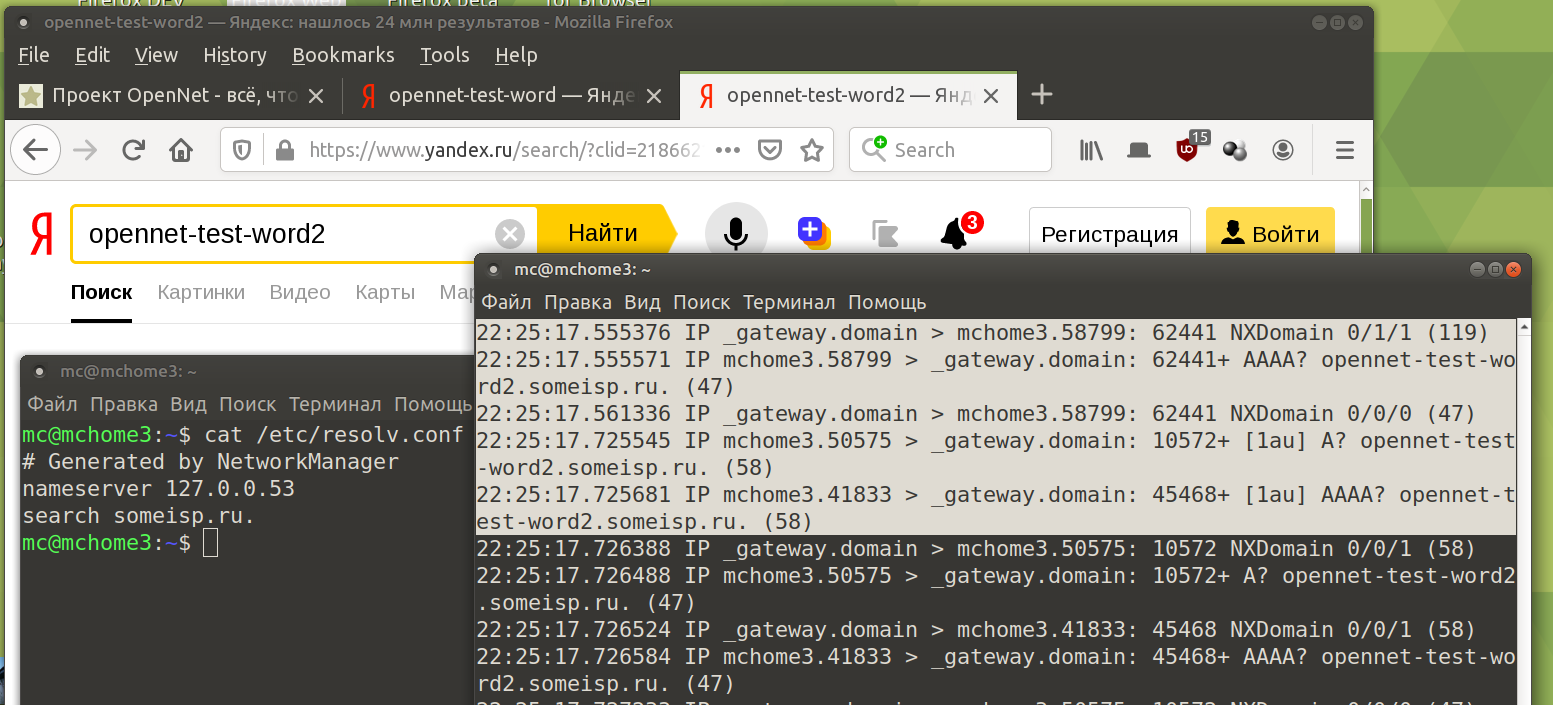Open Firefox File menu

click(x=34, y=55)
